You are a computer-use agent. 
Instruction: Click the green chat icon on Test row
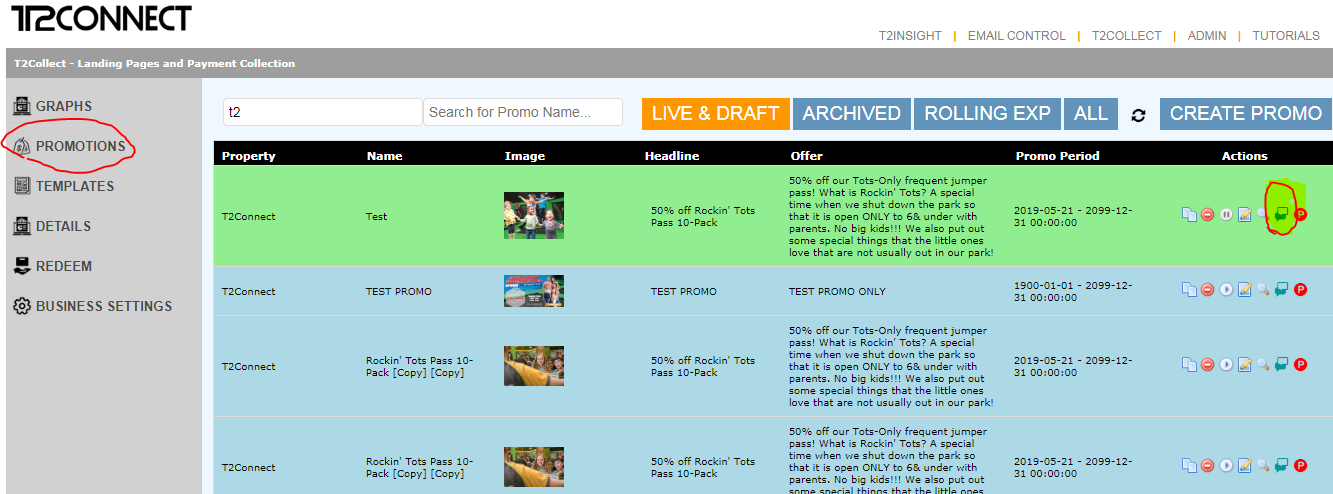click(1281, 214)
